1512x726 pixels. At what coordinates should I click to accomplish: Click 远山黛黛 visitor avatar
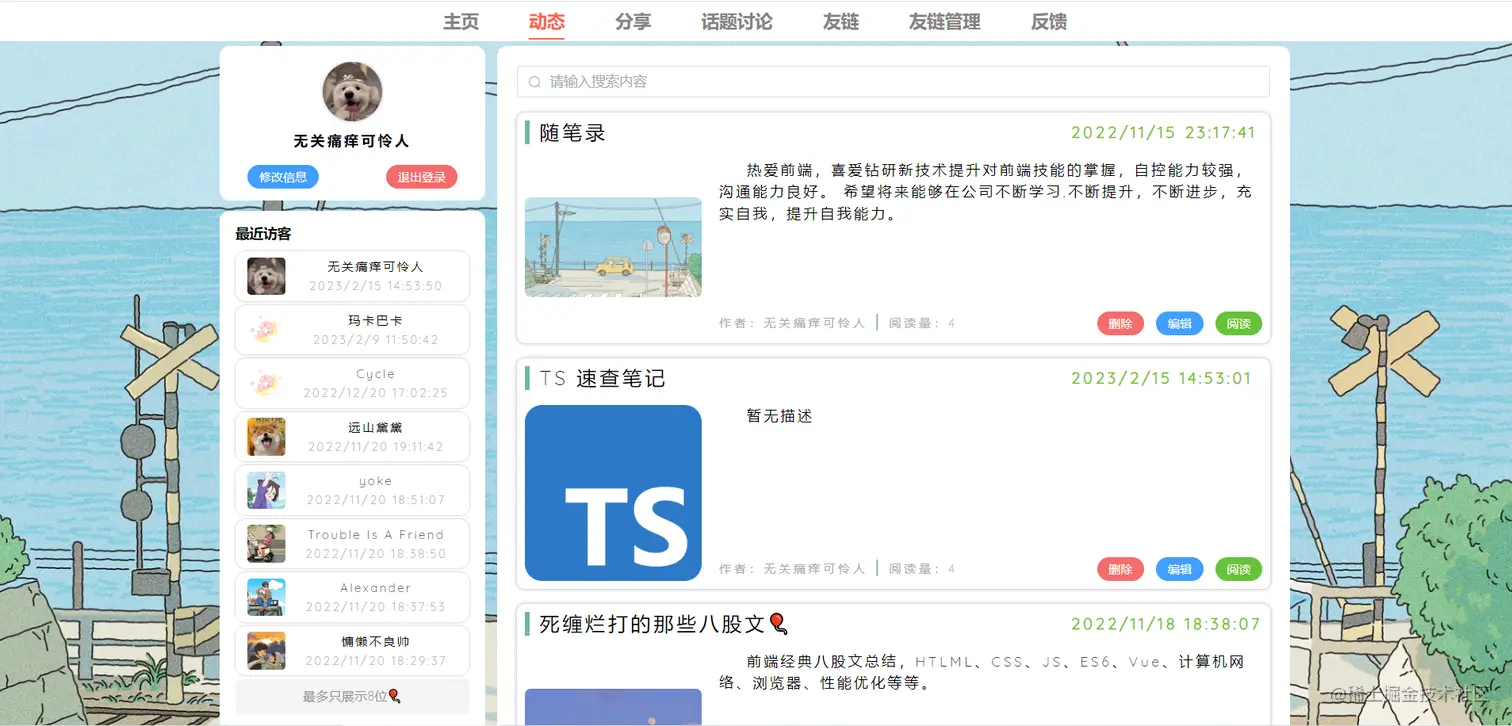click(x=266, y=436)
